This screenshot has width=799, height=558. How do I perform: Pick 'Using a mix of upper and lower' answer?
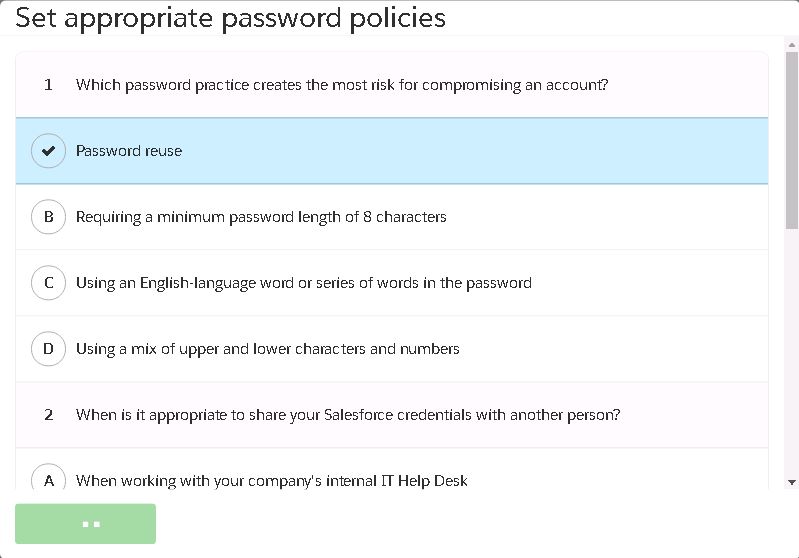tap(267, 349)
